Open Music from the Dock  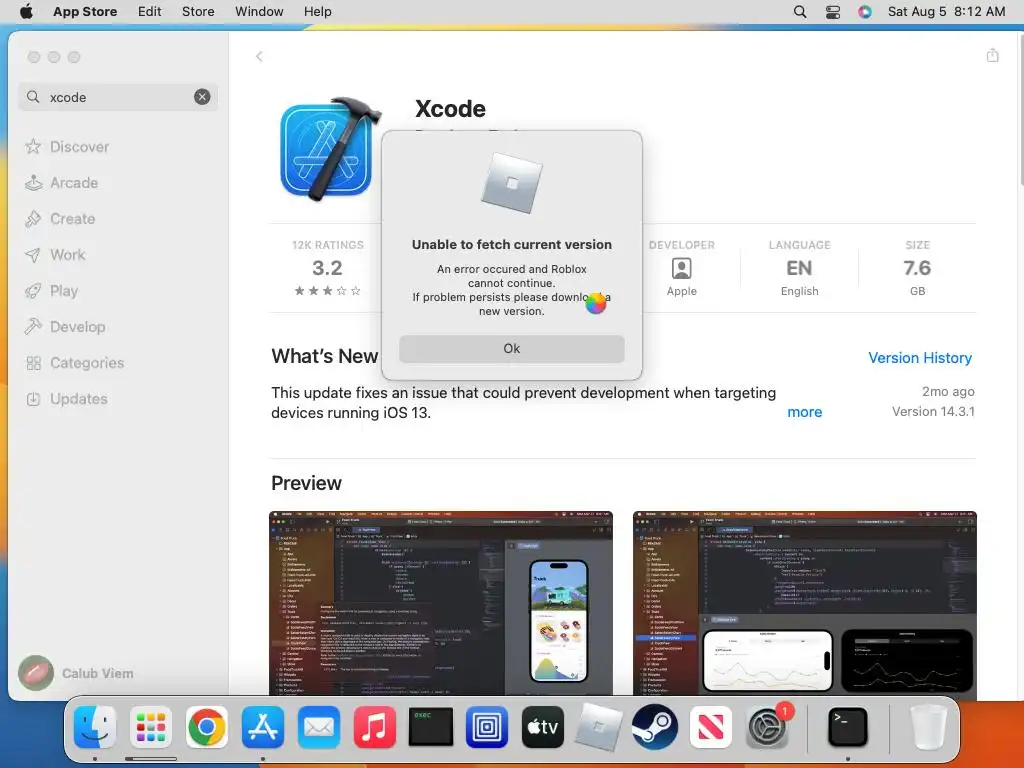pyautogui.click(x=375, y=727)
